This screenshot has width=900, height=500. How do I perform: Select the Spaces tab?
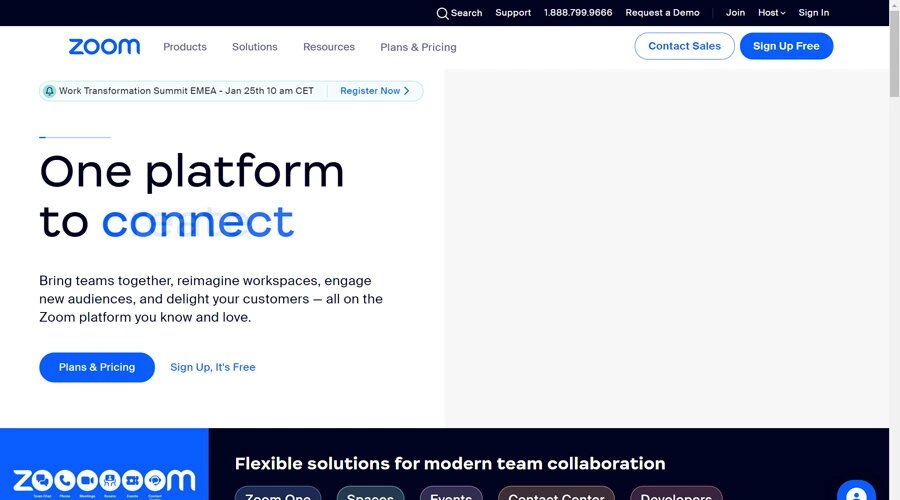tap(370, 494)
